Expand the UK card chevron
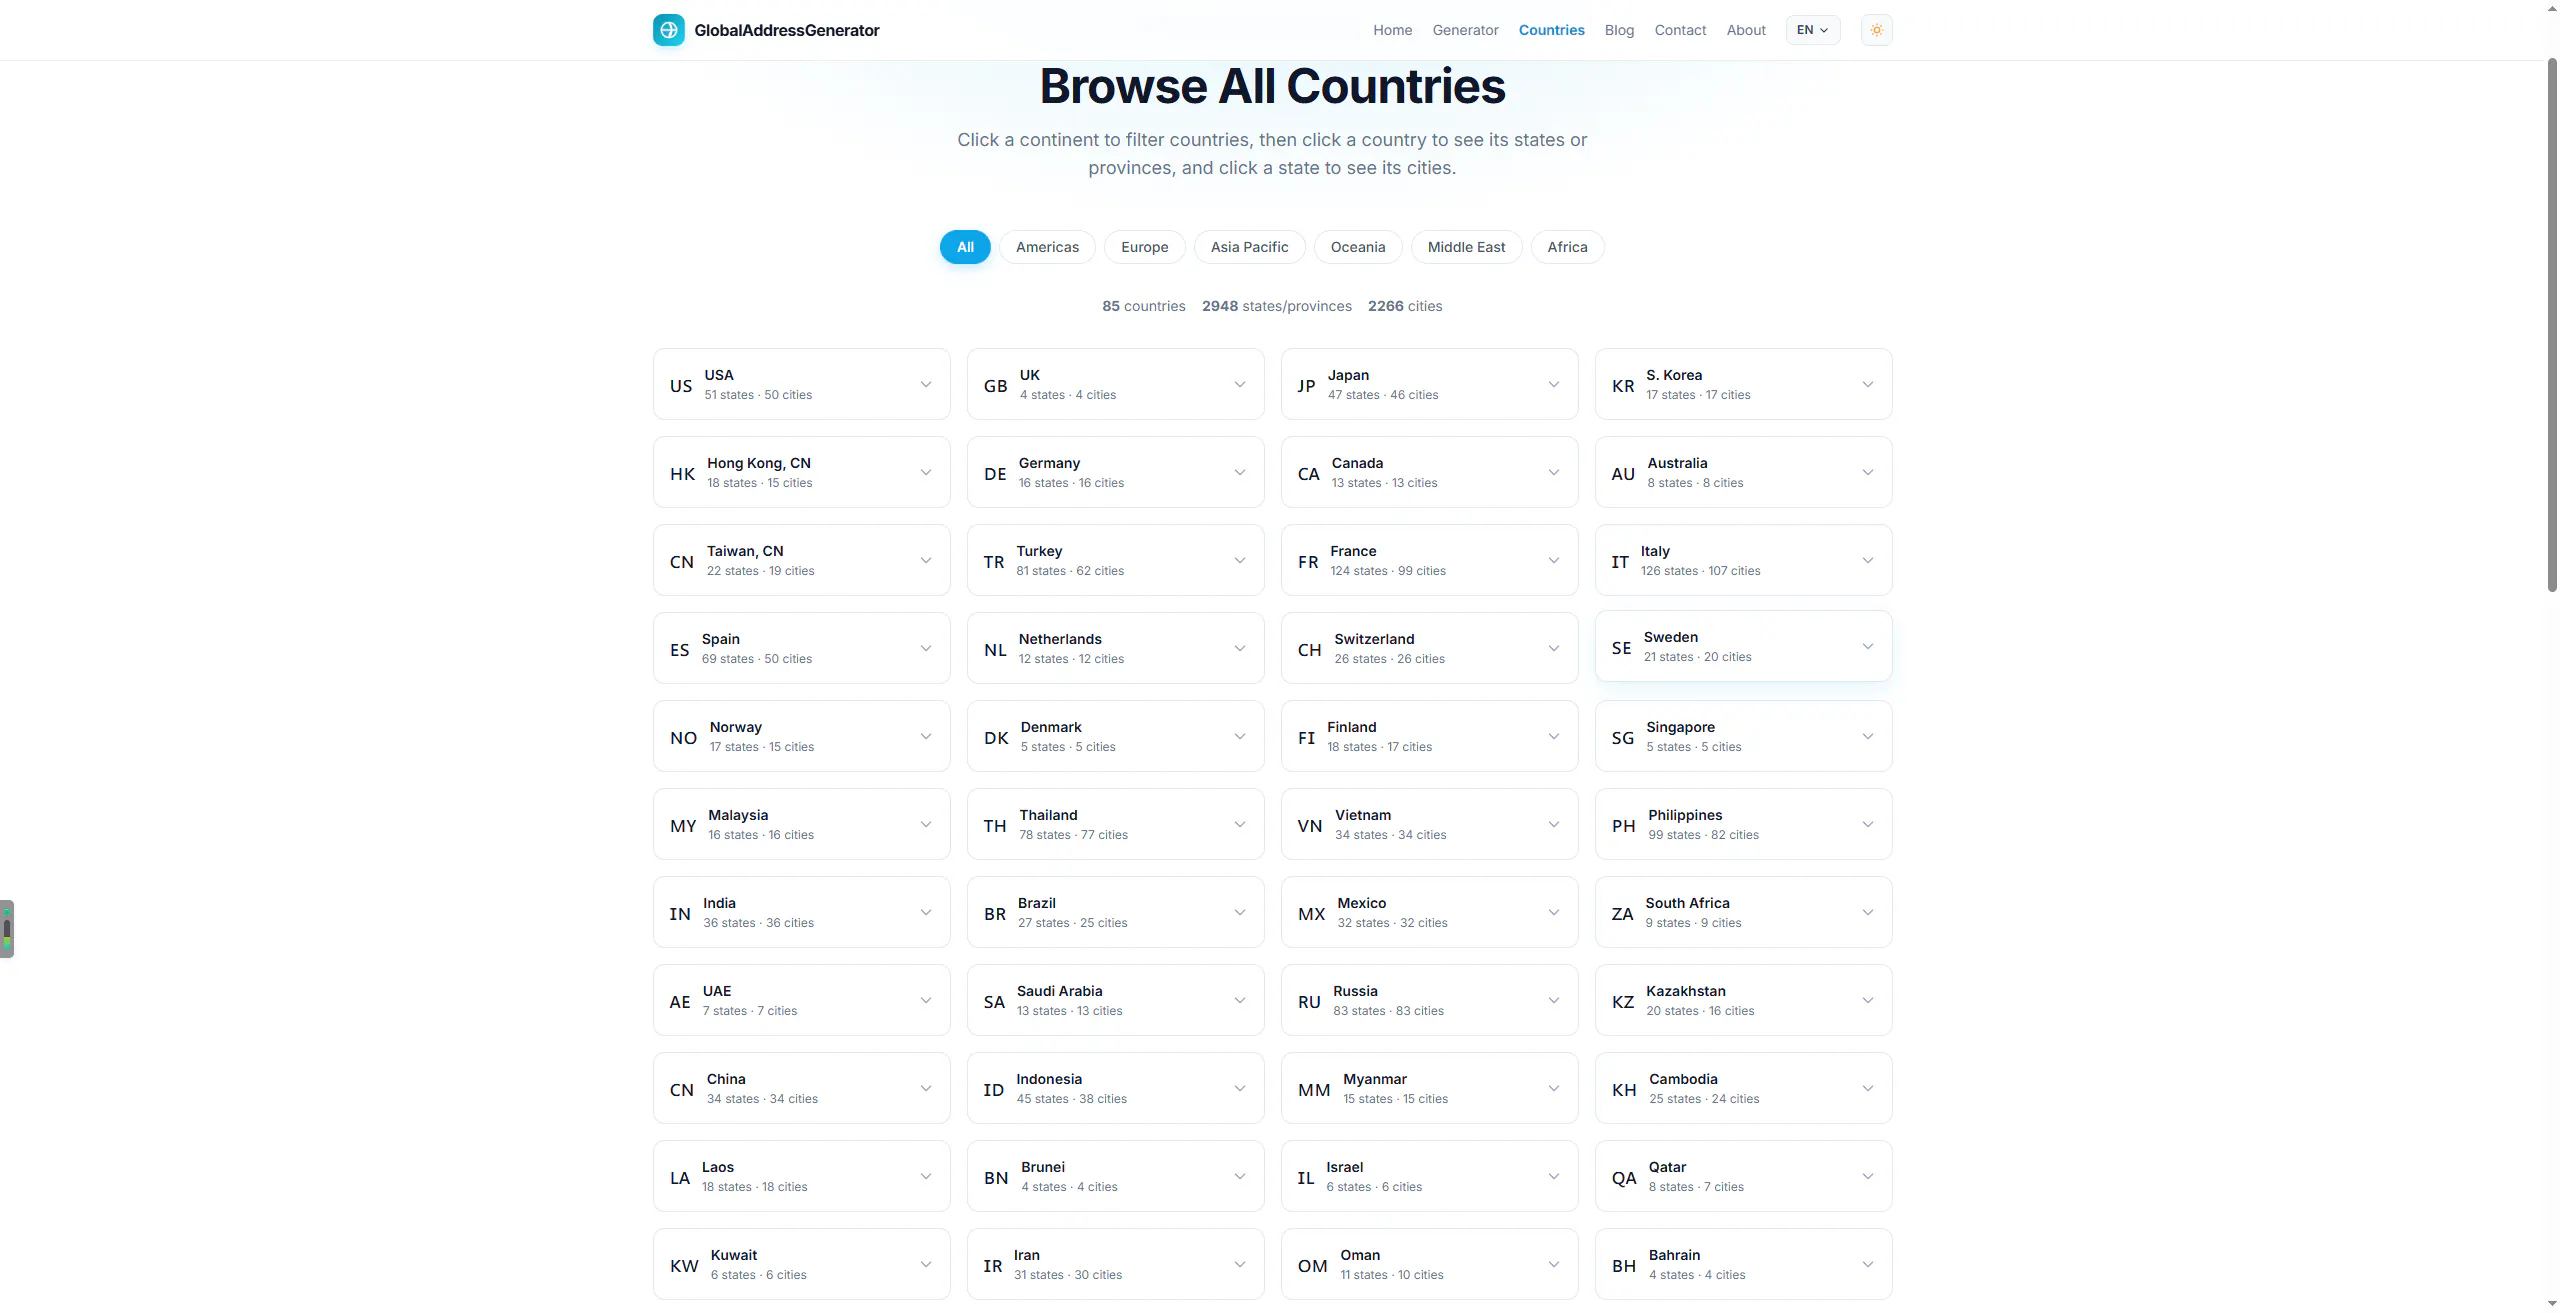This screenshot has height=1313, width=2560. pyautogui.click(x=1240, y=384)
